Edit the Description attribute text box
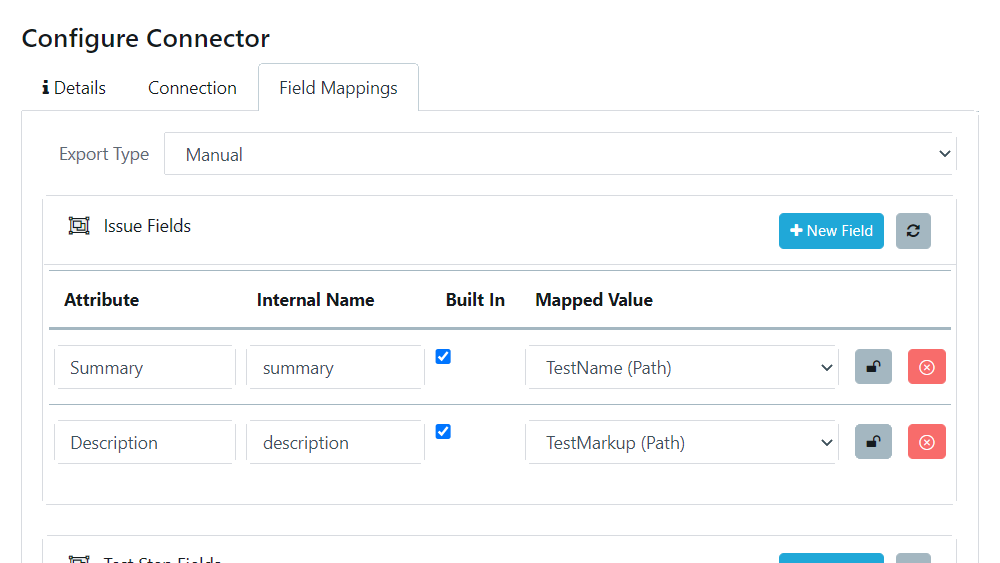This screenshot has width=1000, height=563. (144, 442)
